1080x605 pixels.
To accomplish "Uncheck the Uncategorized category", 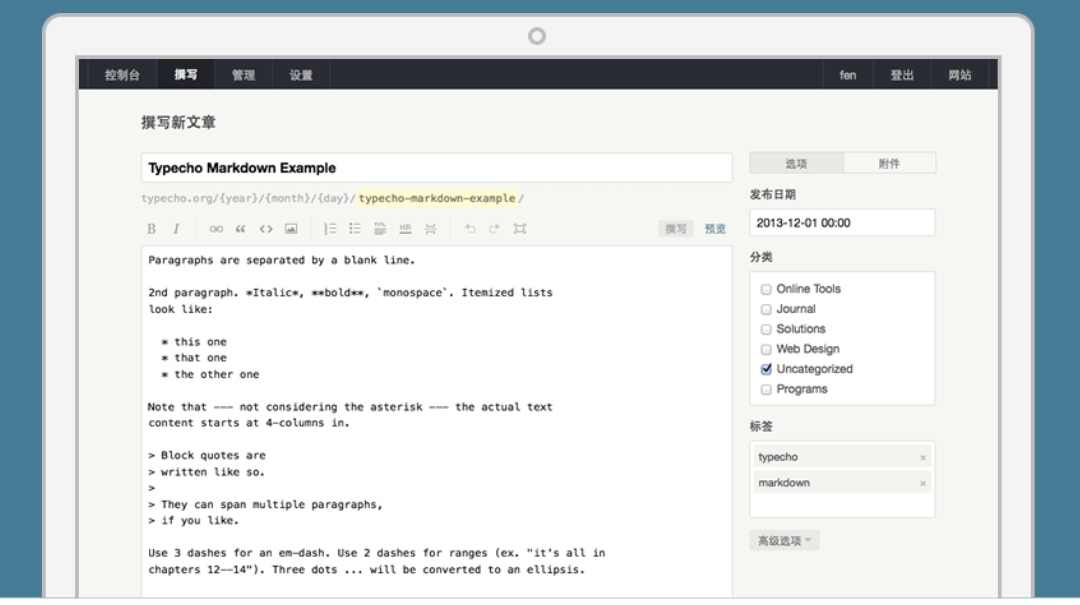I will click(x=766, y=369).
